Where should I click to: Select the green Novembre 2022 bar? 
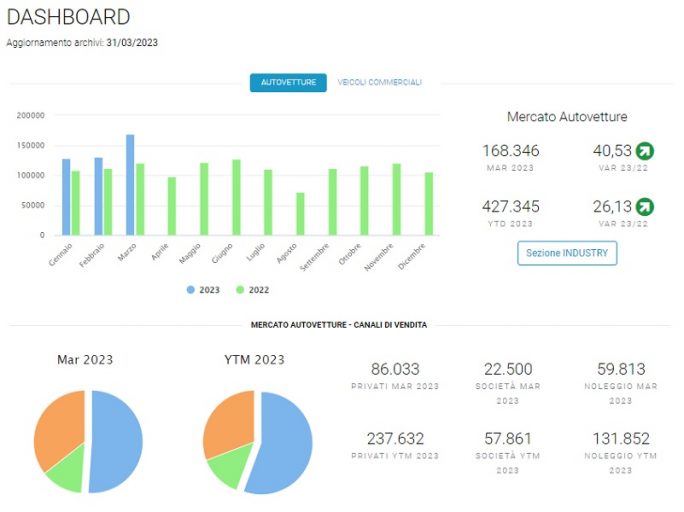(397, 200)
